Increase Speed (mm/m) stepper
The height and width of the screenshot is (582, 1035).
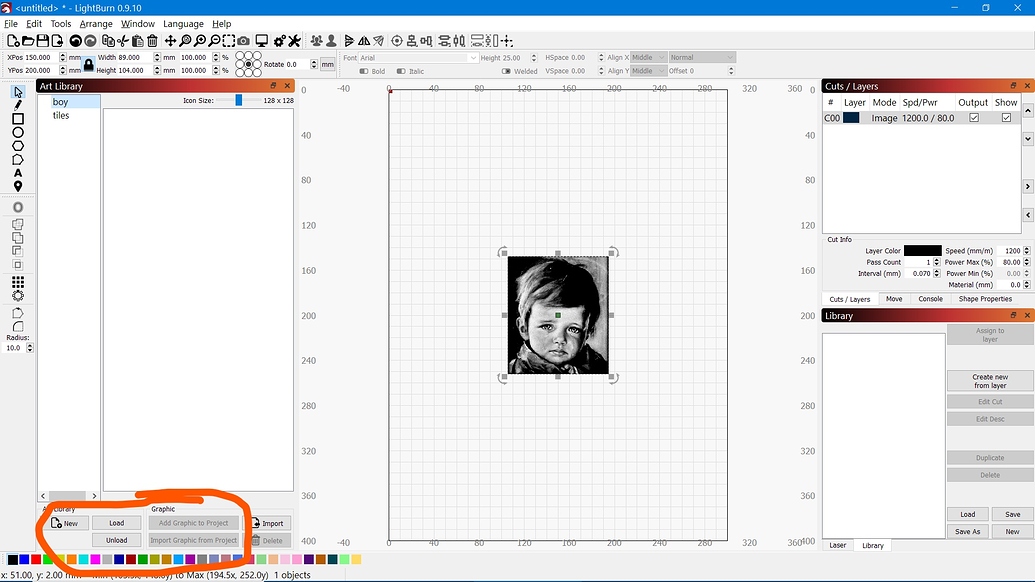coord(1026,249)
